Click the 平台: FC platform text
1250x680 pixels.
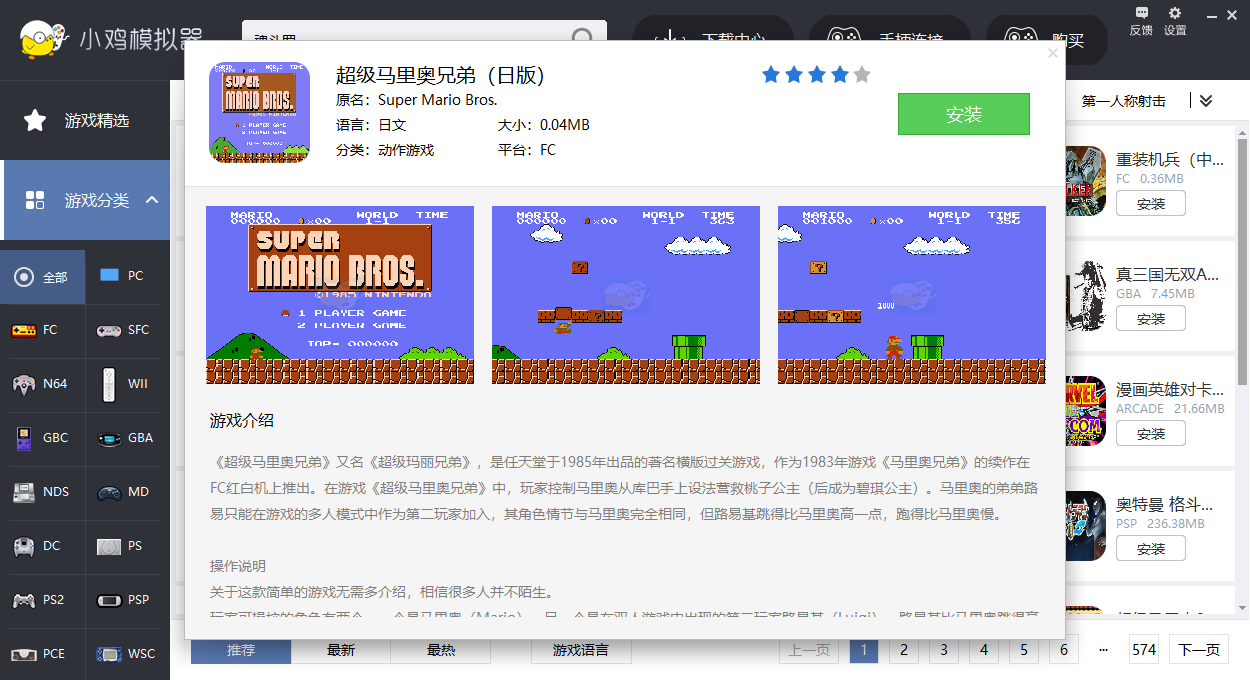pyautogui.click(x=527, y=150)
